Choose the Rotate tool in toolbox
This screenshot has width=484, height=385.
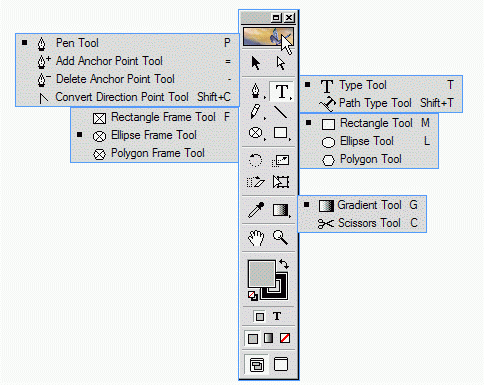coord(256,161)
